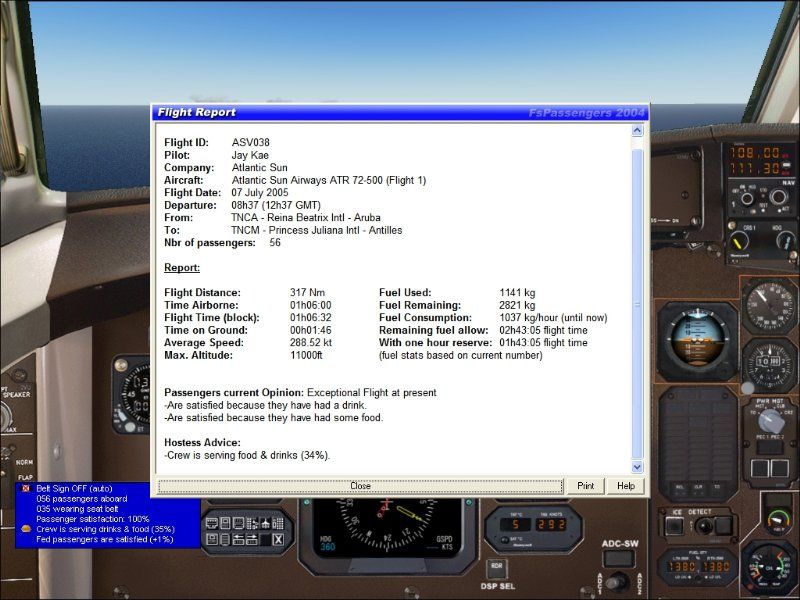This screenshot has width=800, height=600.
Task: Click the CRS 1 knob
Action: point(739,241)
